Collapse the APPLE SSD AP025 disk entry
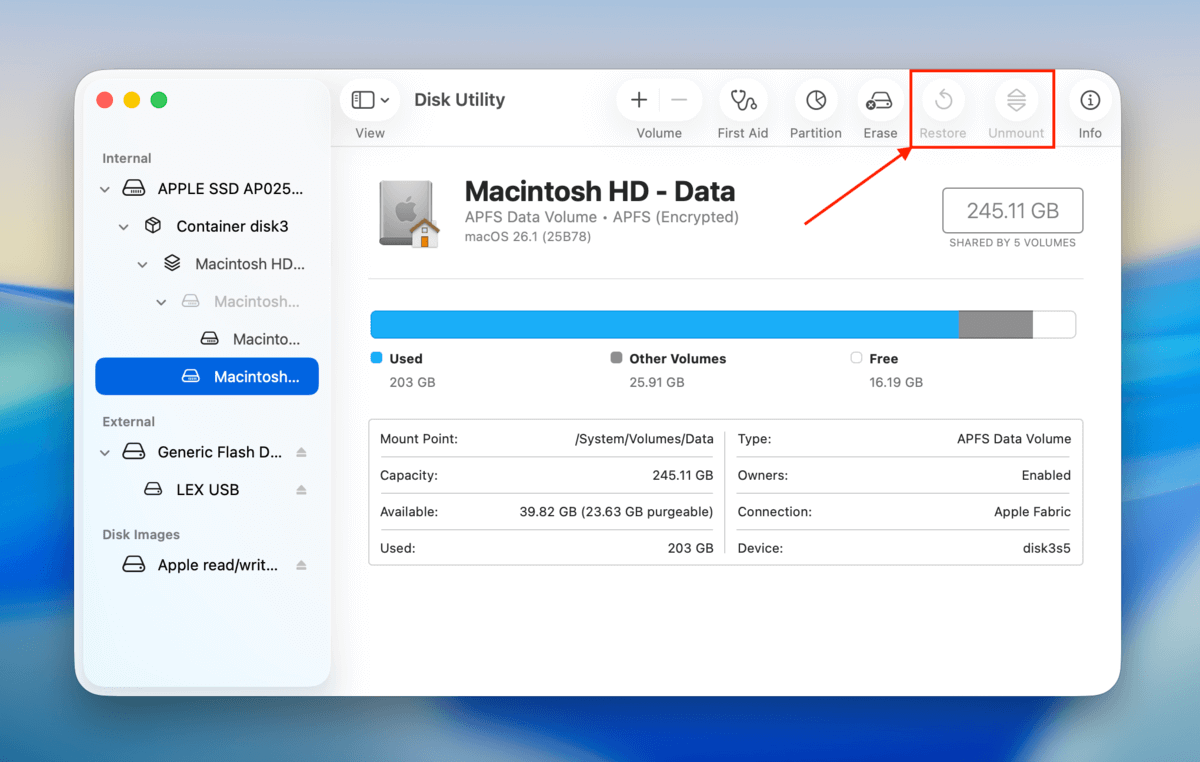The width and height of the screenshot is (1200, 762). (104, 188)
